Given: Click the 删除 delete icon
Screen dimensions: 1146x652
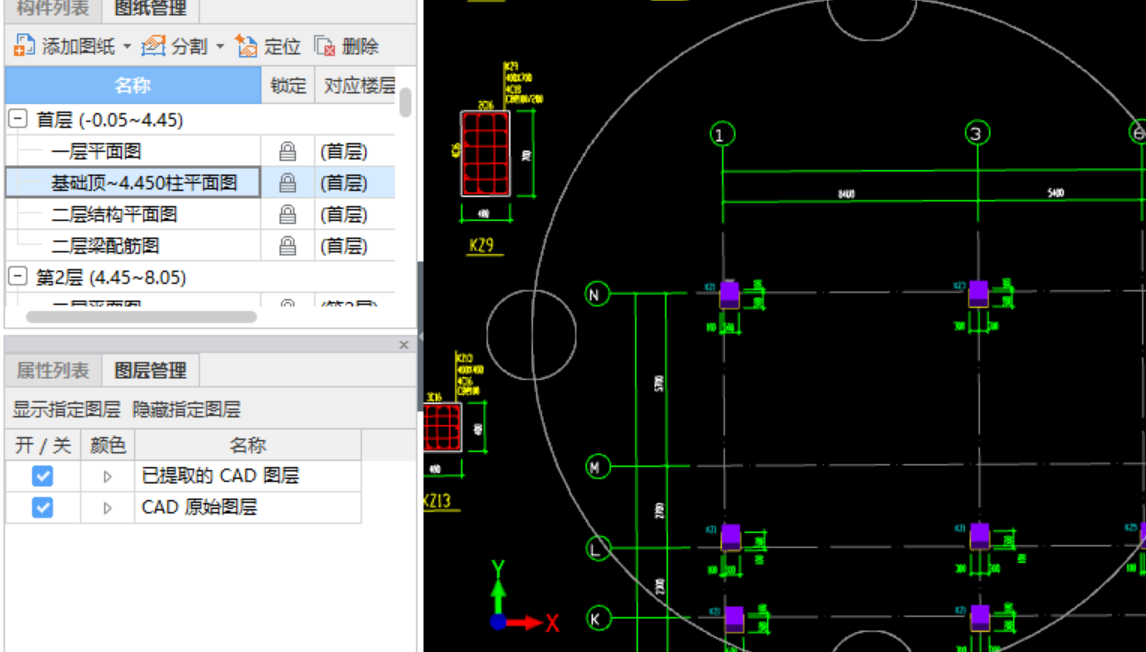Looking at the screenshot, I should [325, 46].
